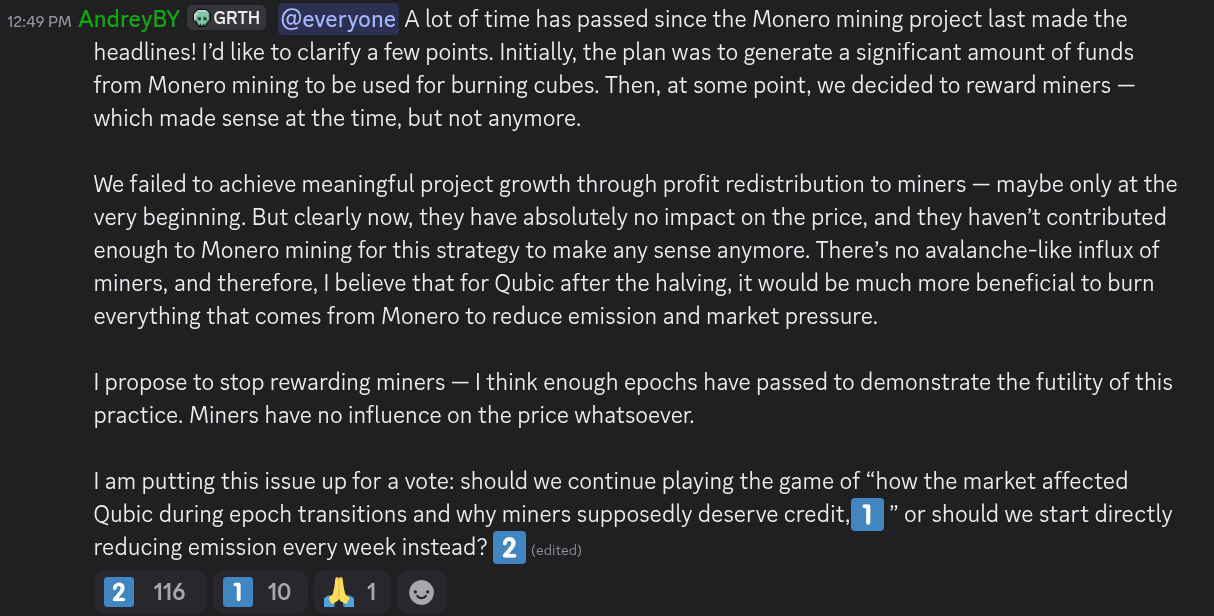Click the inline number 1 emoji in the message
Image resolution: width=1214 pixels, height=616 pixels.
867,515
